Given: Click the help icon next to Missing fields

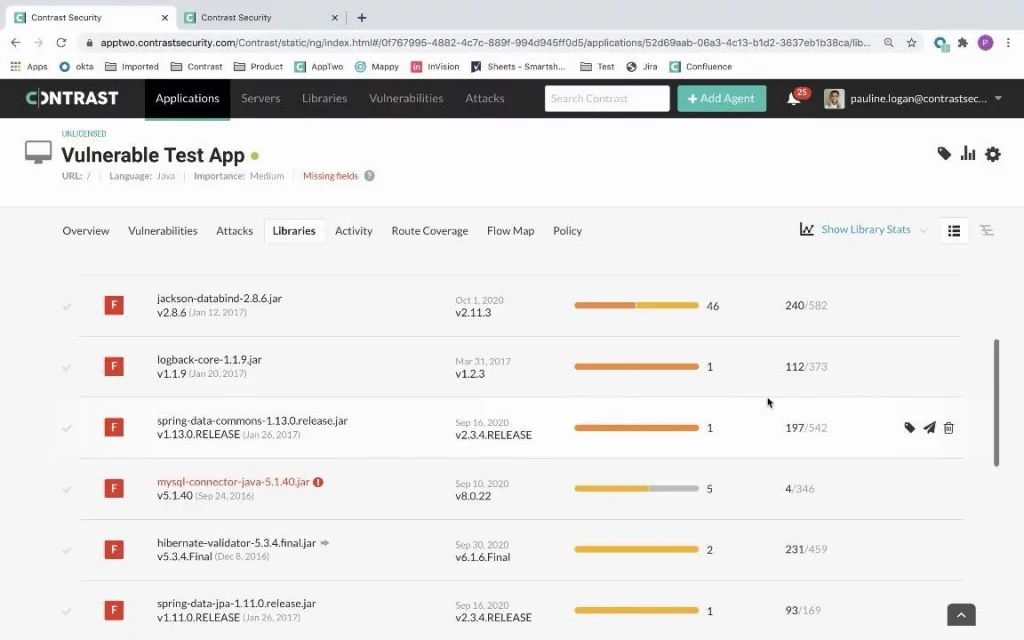Looking at the screenshot, I should coord(369,176).
